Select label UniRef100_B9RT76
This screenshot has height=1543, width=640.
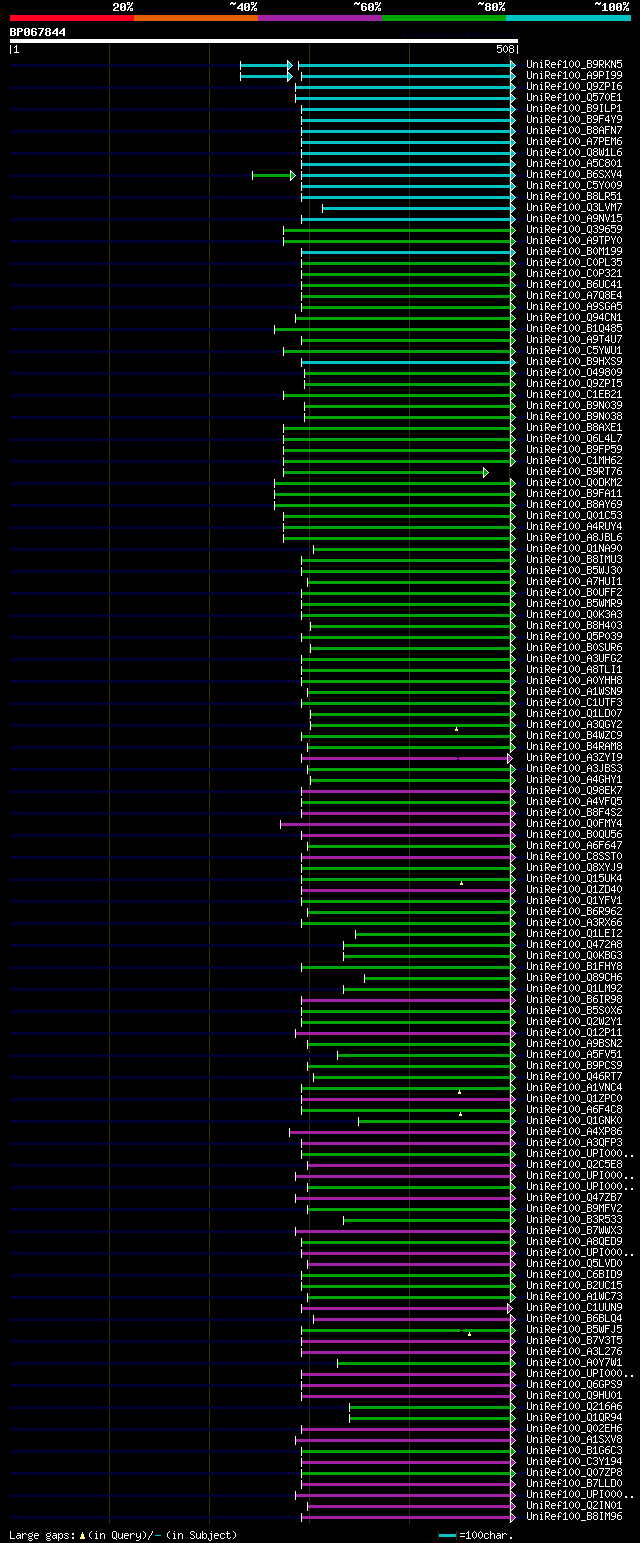point(574,471)
